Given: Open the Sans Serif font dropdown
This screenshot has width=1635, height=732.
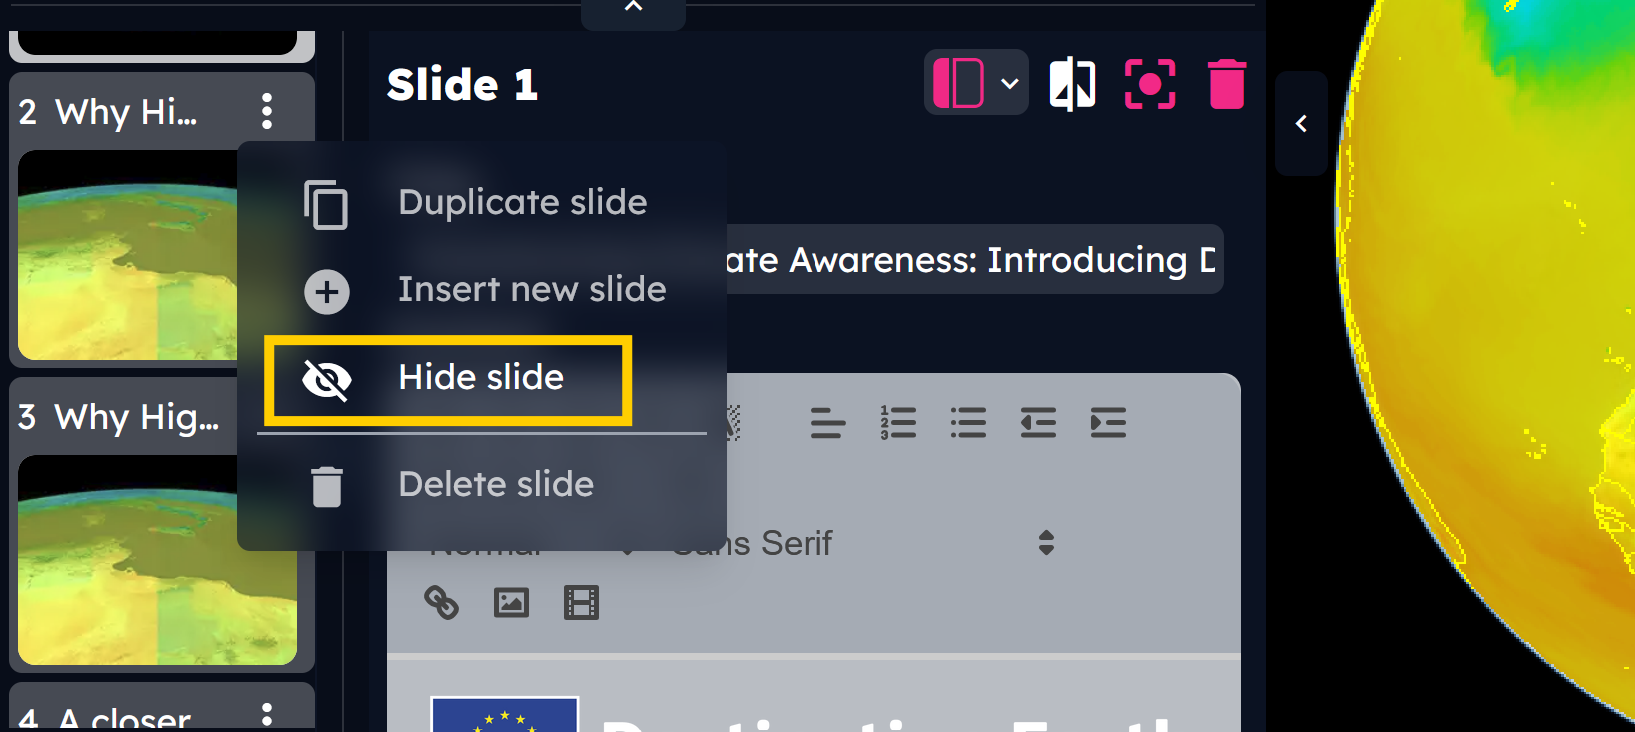Looking at the screenshot, I should [x=860, y=543].
